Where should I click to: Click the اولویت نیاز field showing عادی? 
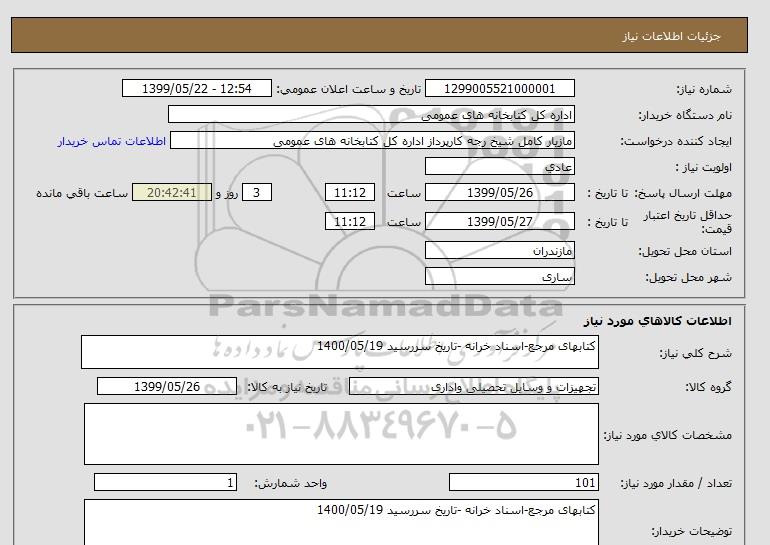(499, 166)
